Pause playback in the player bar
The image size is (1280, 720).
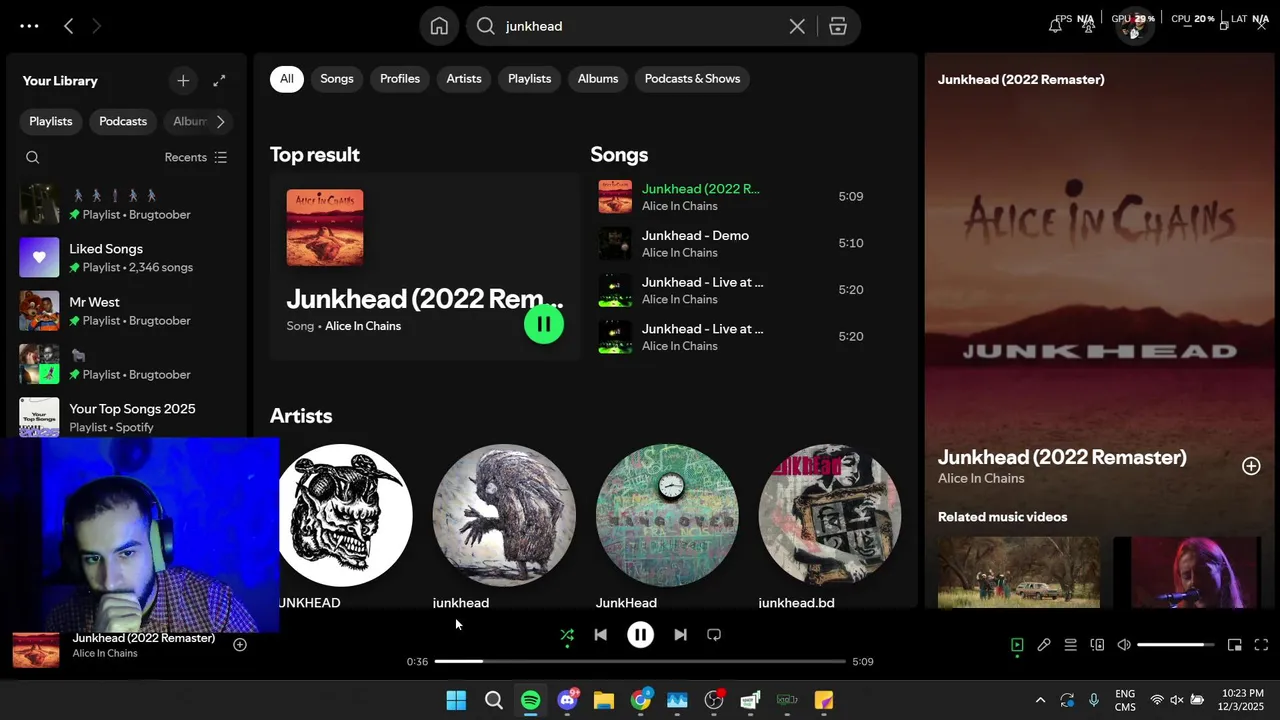(x=640, y=635)
